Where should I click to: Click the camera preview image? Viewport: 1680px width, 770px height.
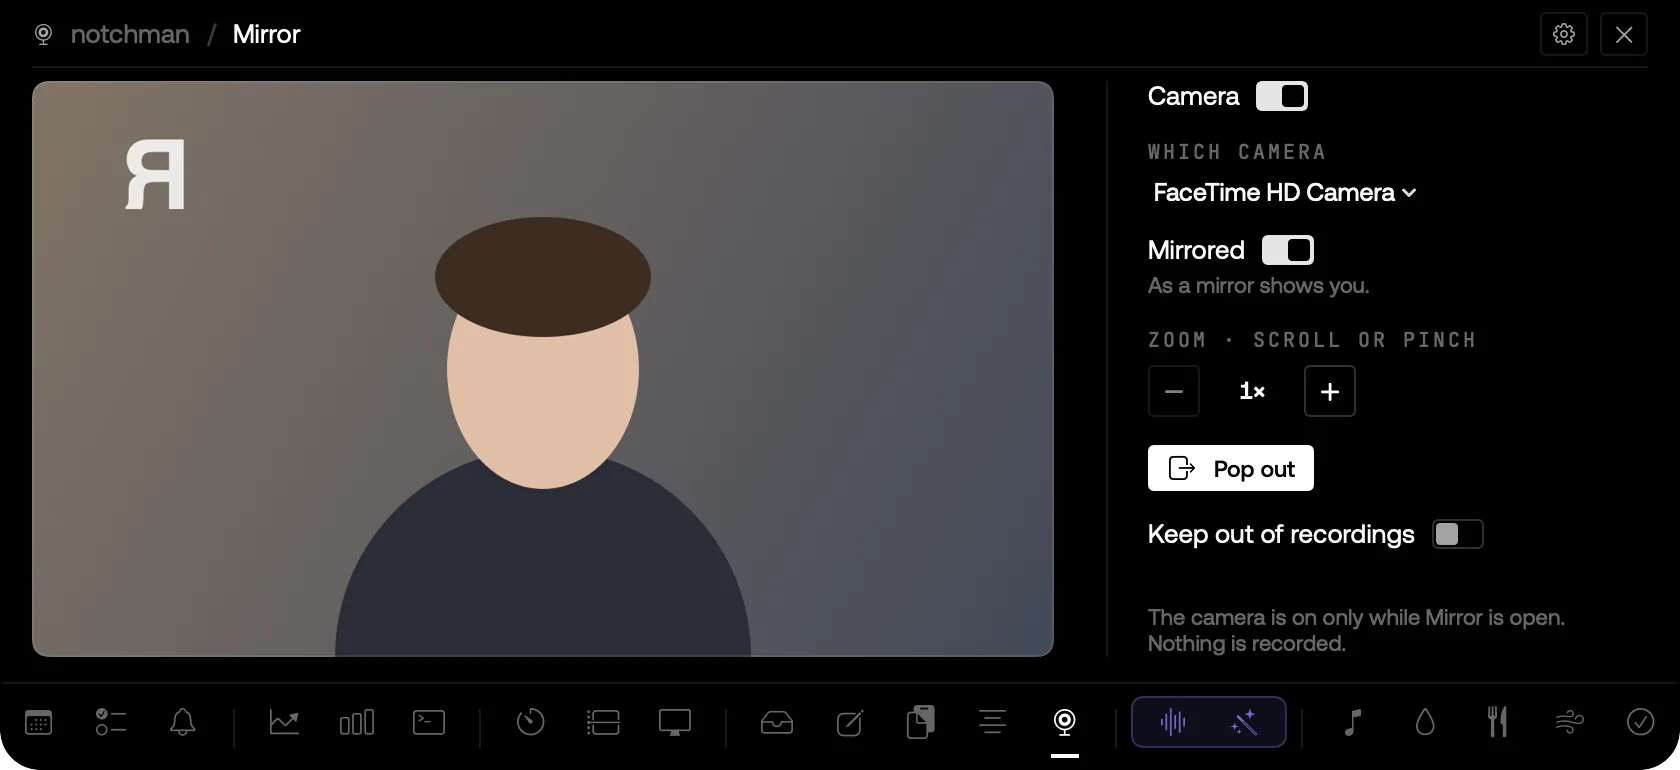[543, 369]
